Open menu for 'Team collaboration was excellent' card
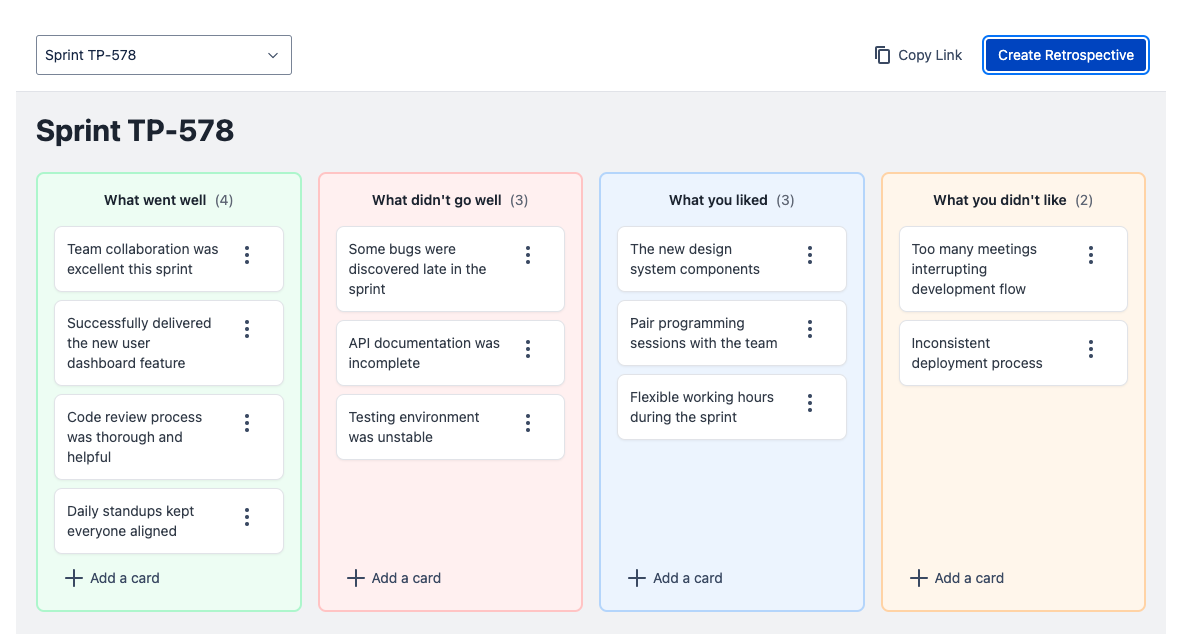This screenshot has height=634, width=1184. coord(247,255)
